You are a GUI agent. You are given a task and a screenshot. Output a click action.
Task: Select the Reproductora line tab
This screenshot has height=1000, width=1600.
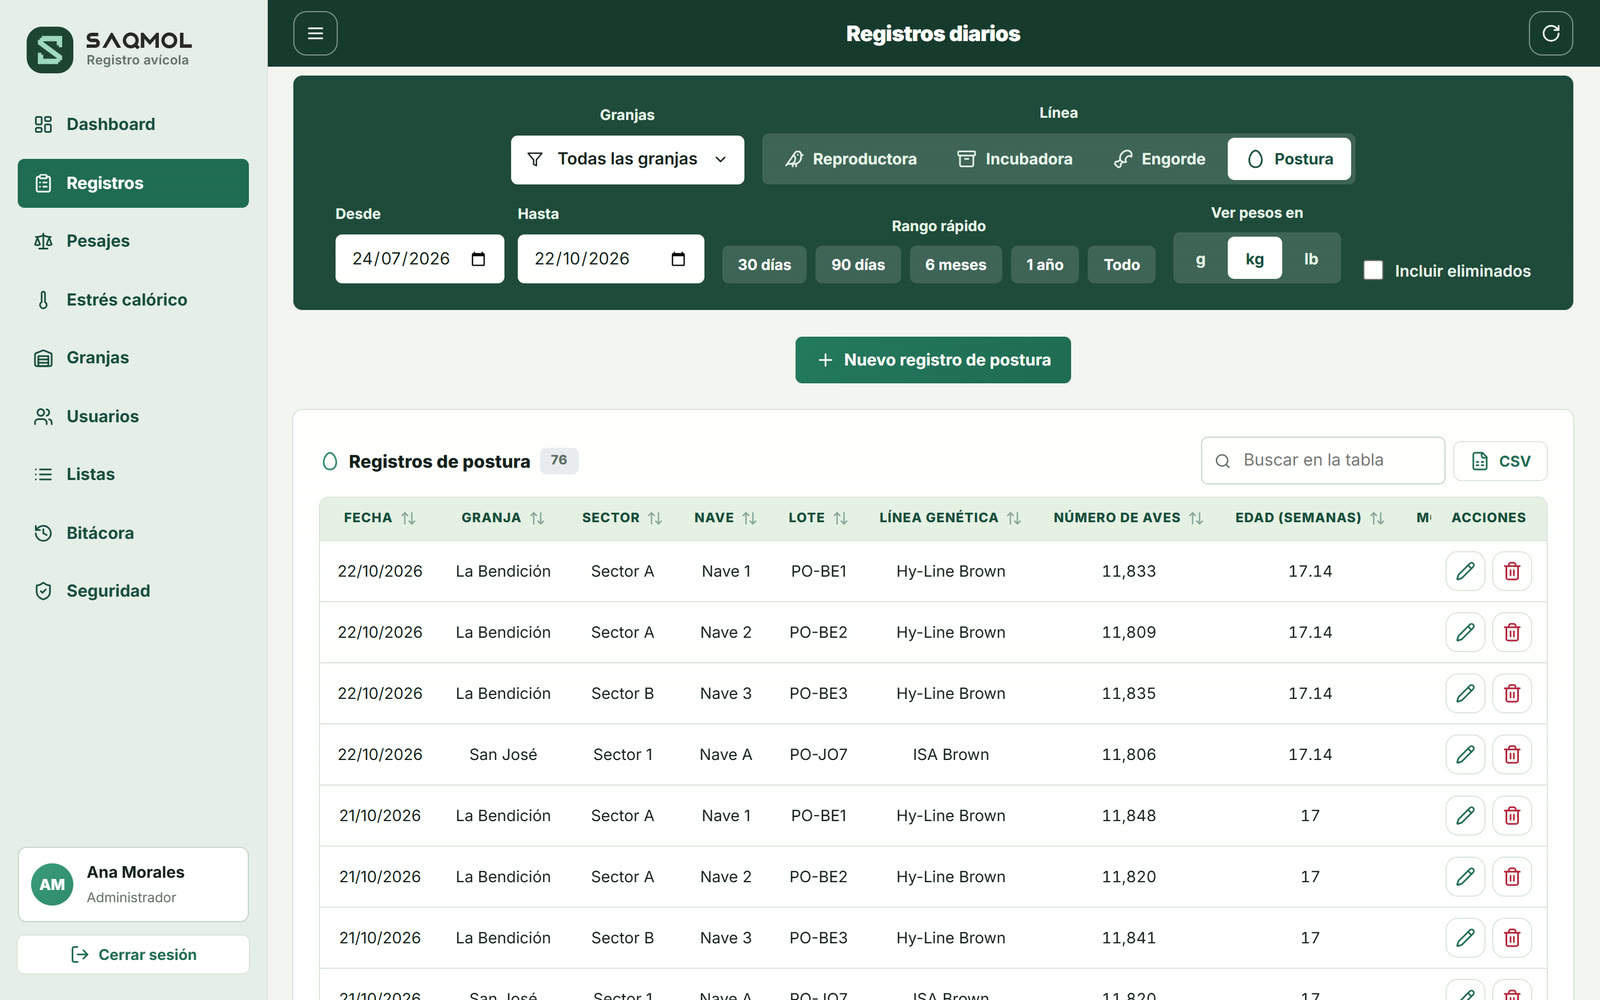pos(851,159)
